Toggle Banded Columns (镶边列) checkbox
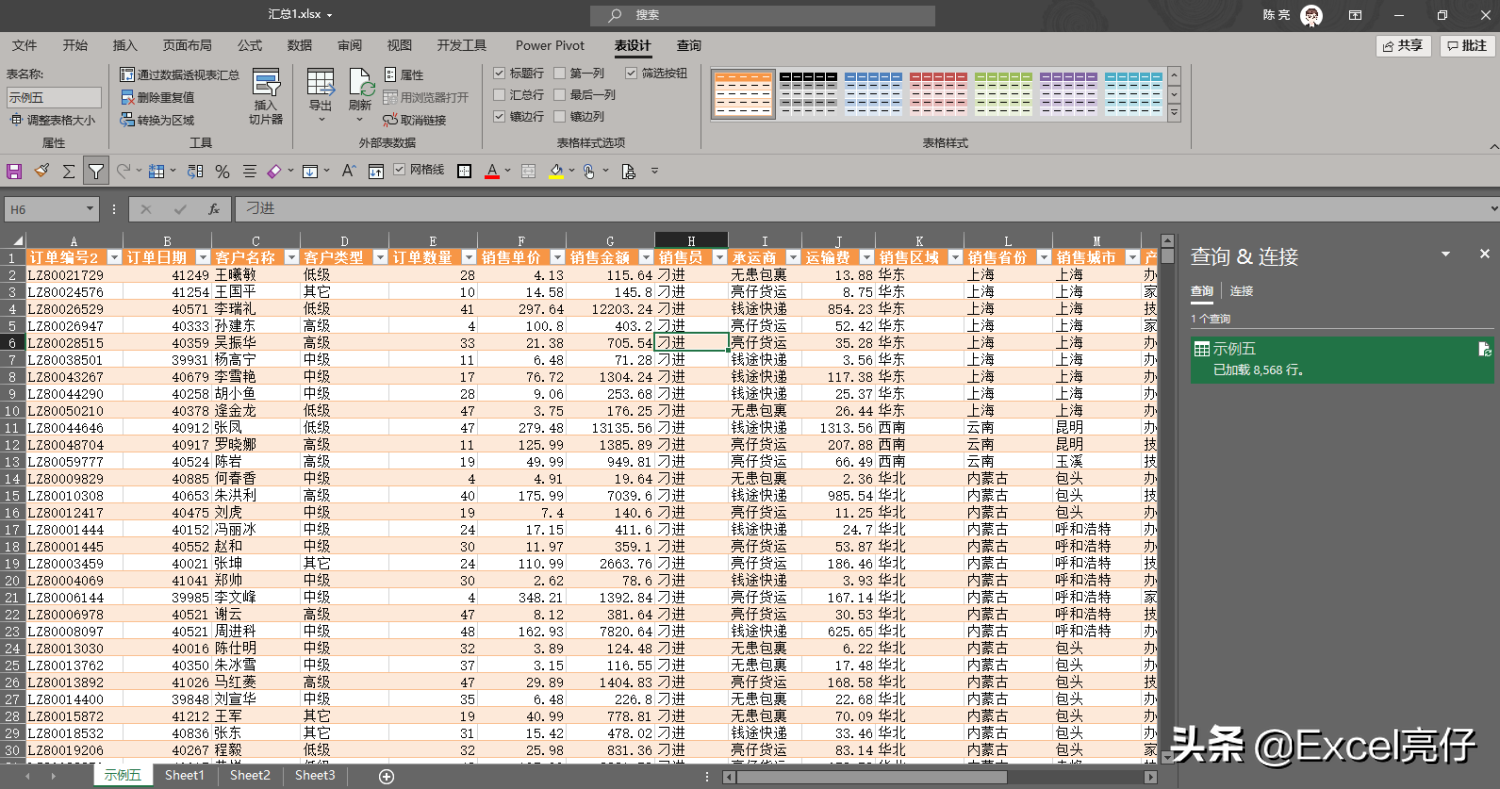Screen dimensions: 1500x789 [560, 117]
